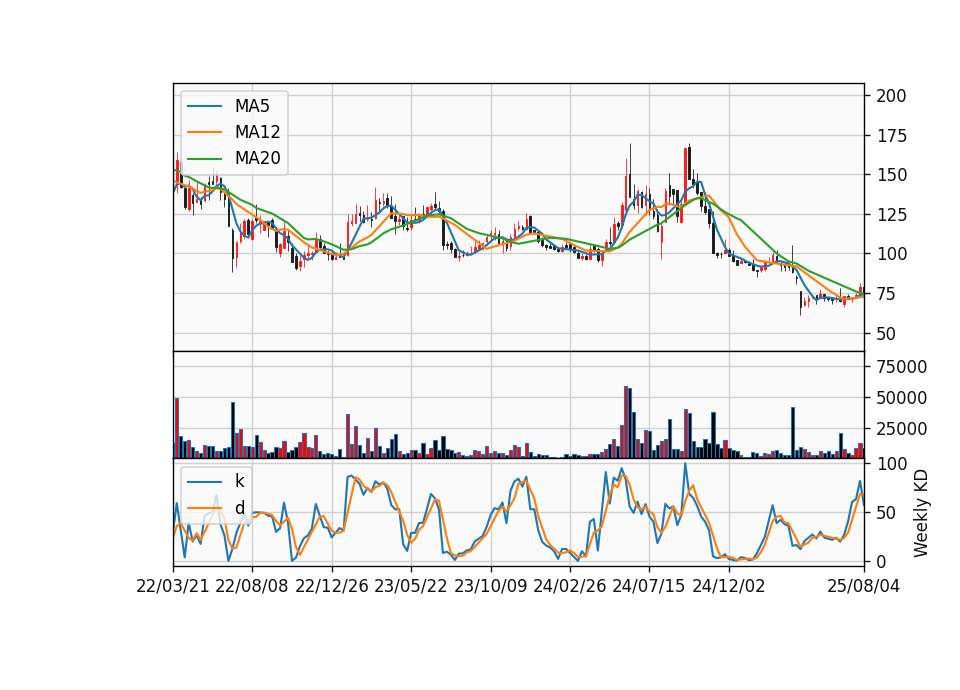The height and width of the screenshot is (690, 960).
Task: Click the d legend label in KD panel
Action: (239, 508)
